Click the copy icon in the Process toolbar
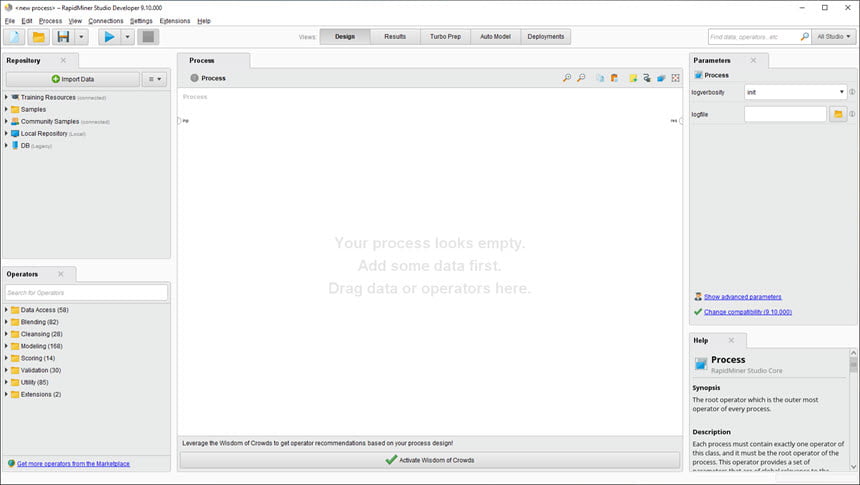This screenshot has width=860, height=485. 600,78
